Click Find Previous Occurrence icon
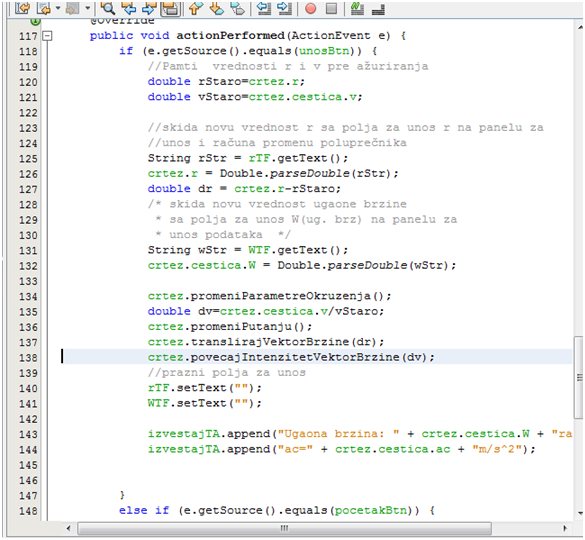Image resolution: width=585 pixels, height=540 pixels. [x=128, y=8]
